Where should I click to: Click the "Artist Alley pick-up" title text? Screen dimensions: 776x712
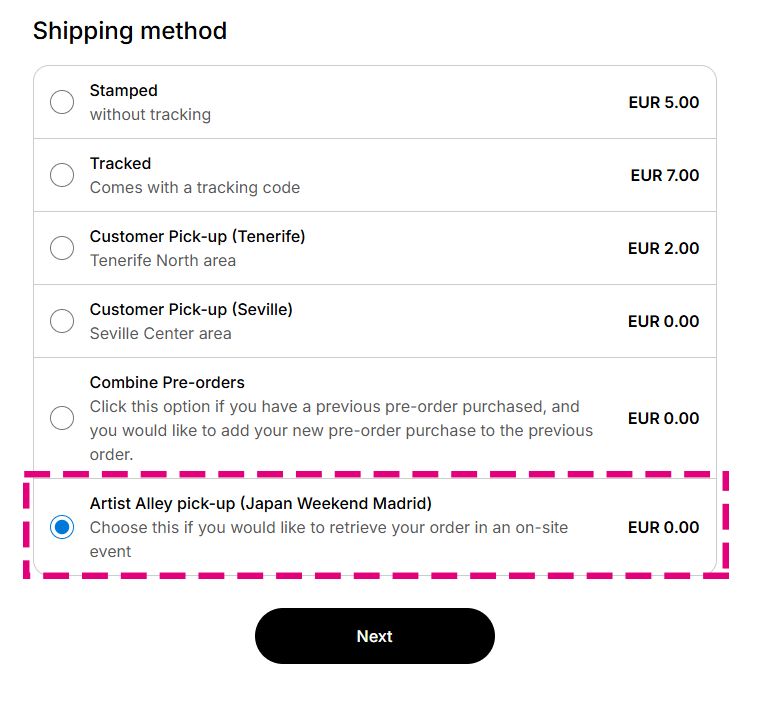260,502
